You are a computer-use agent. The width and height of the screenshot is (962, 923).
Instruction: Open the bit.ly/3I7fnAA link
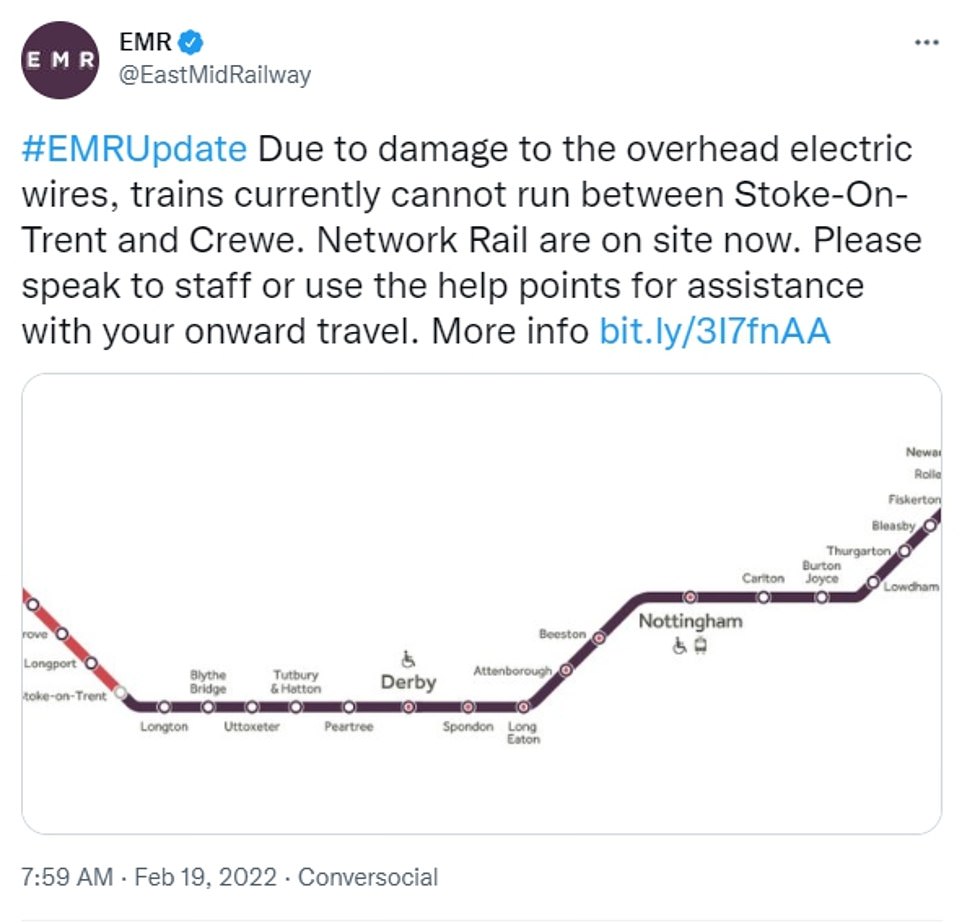click(x=715, y=331)
